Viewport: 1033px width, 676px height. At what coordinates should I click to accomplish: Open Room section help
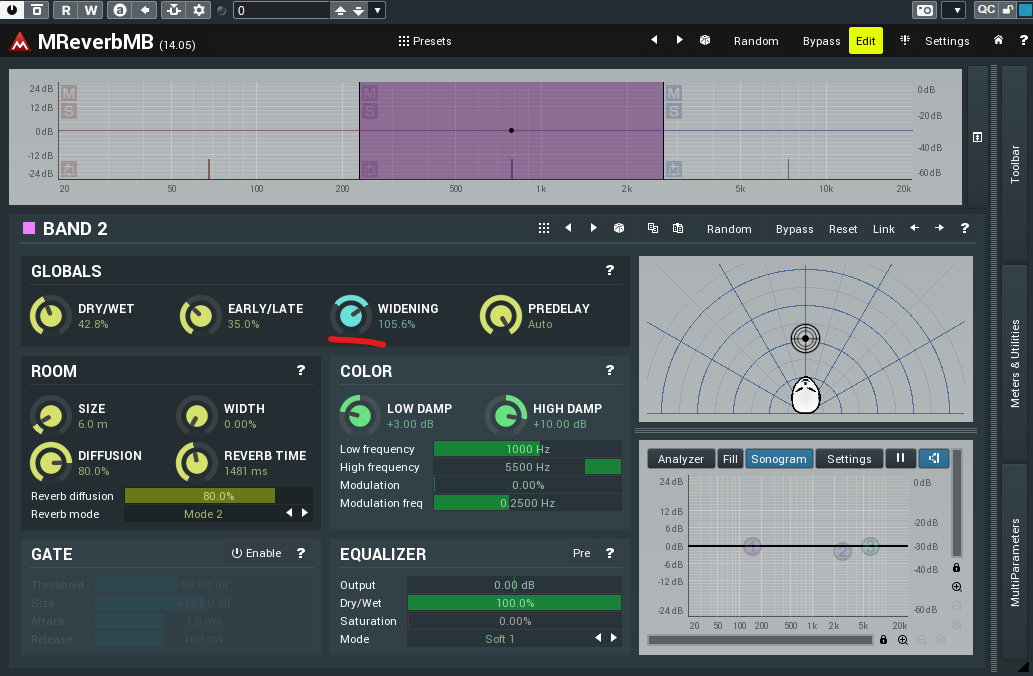tap(300, 370)
